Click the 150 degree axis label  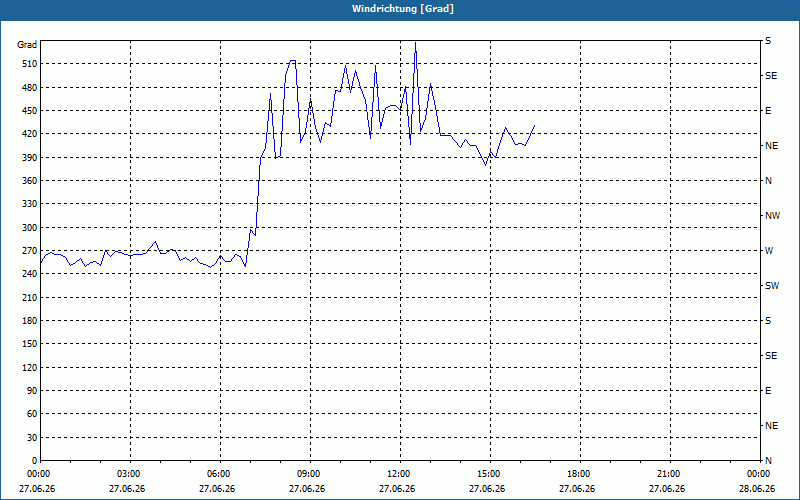point(29,344)
